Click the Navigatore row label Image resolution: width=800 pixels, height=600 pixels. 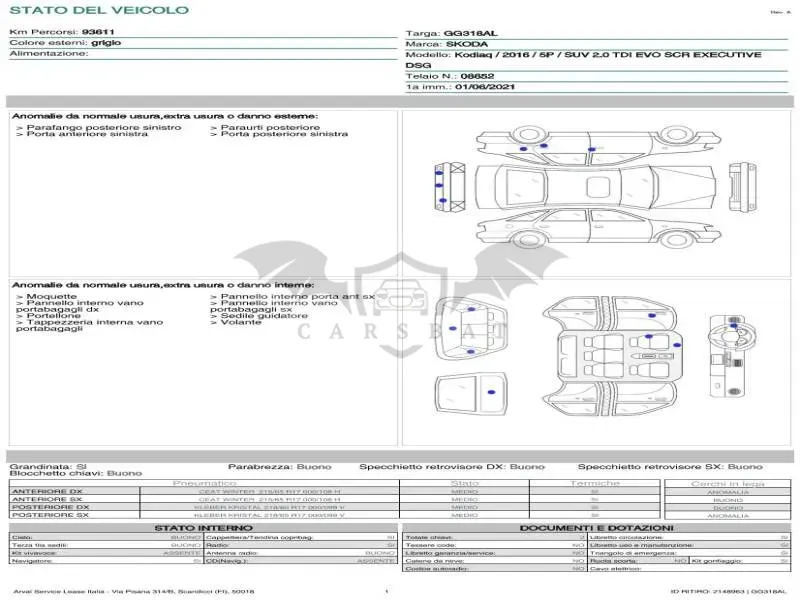point(32,561)
